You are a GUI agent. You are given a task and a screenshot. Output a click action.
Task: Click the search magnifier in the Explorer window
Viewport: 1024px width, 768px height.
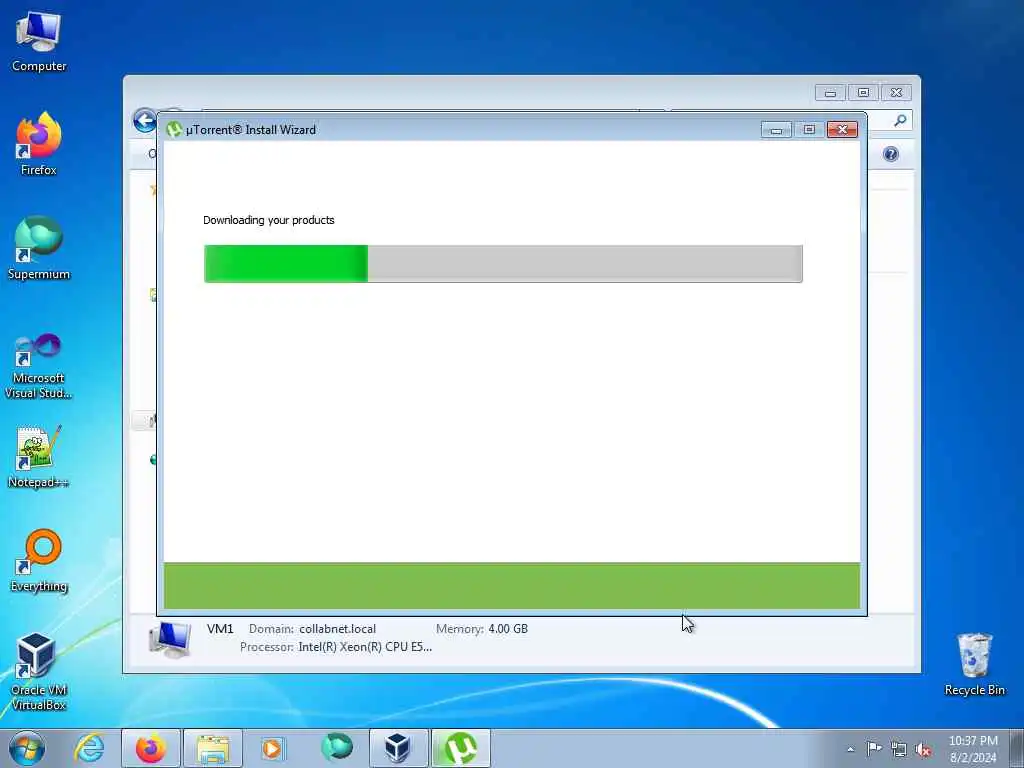coord(900,120)
